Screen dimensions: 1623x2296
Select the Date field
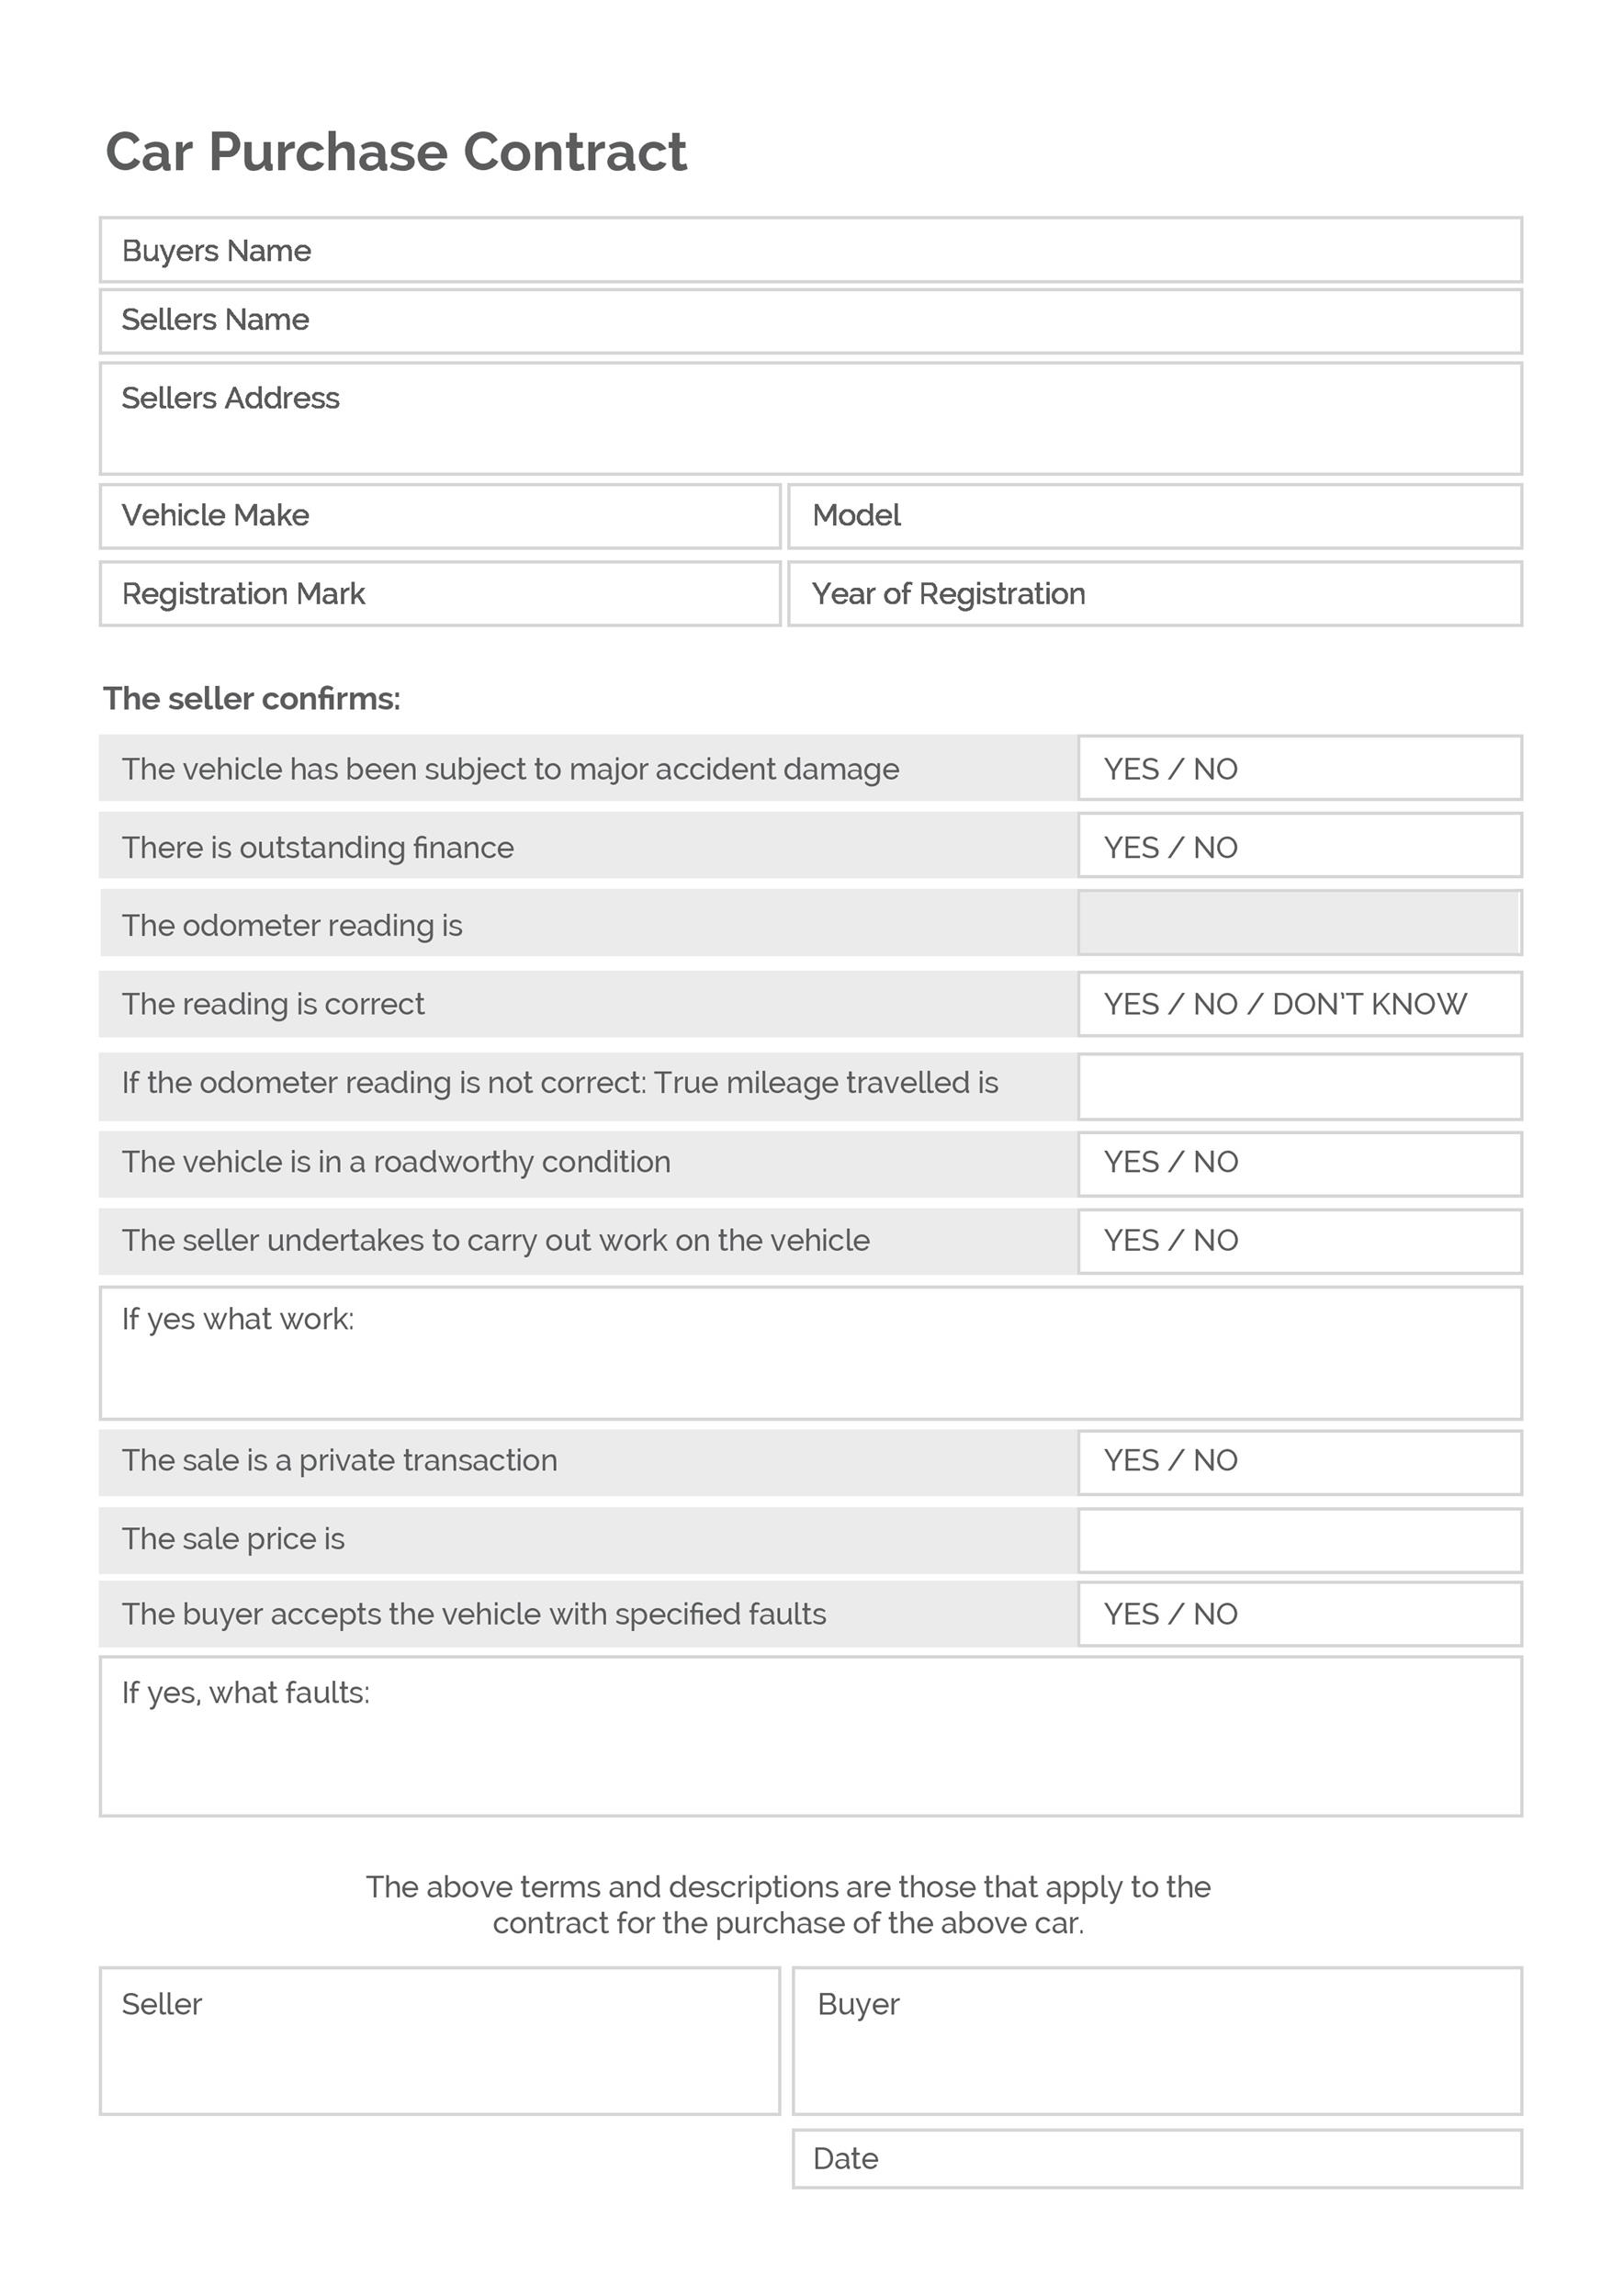(1157, 2158)
